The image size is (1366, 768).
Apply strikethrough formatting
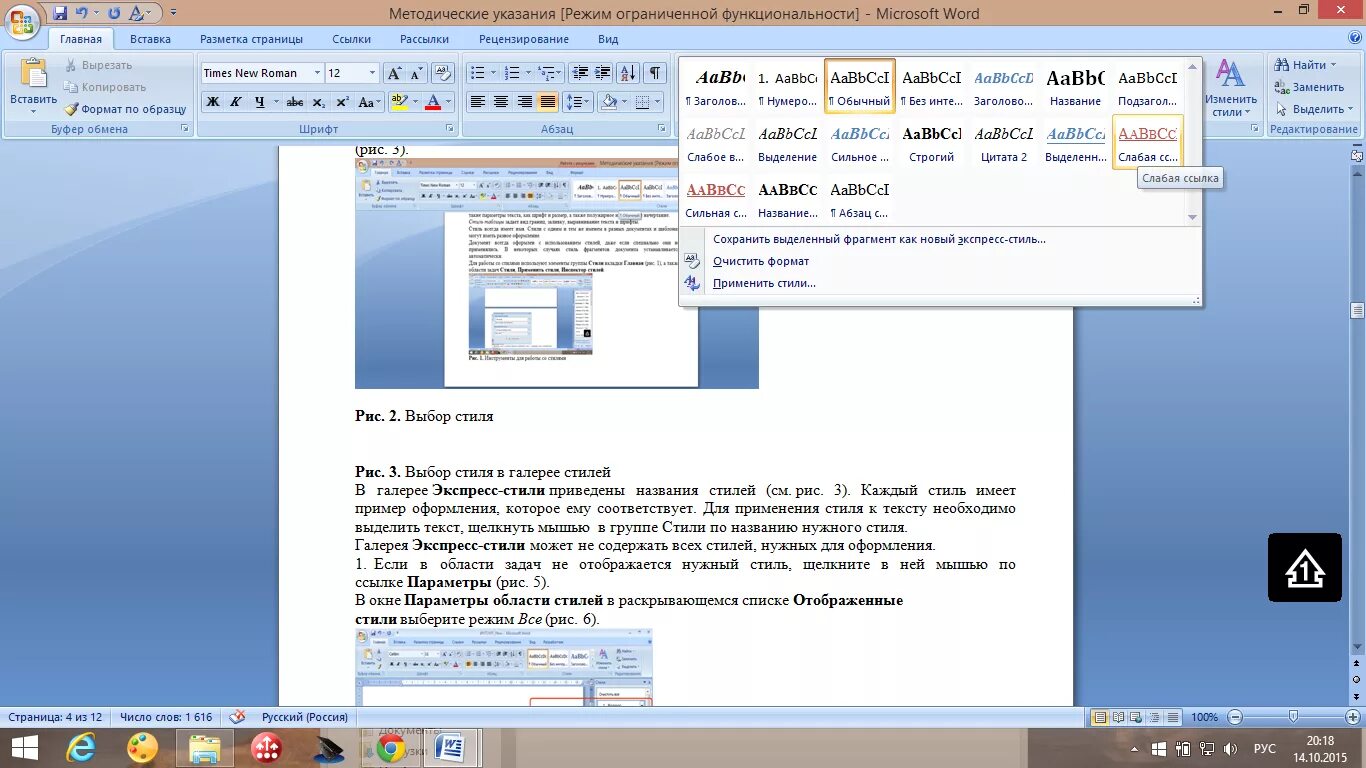(294, 102)
